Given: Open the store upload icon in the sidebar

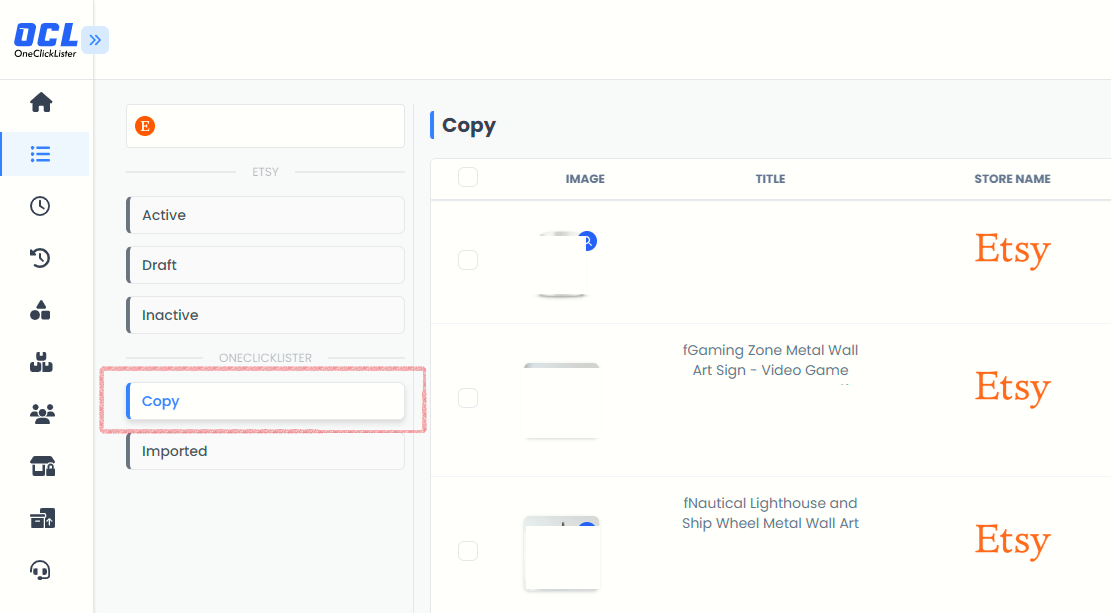Looking at the screenshot, I should (42, 518).
